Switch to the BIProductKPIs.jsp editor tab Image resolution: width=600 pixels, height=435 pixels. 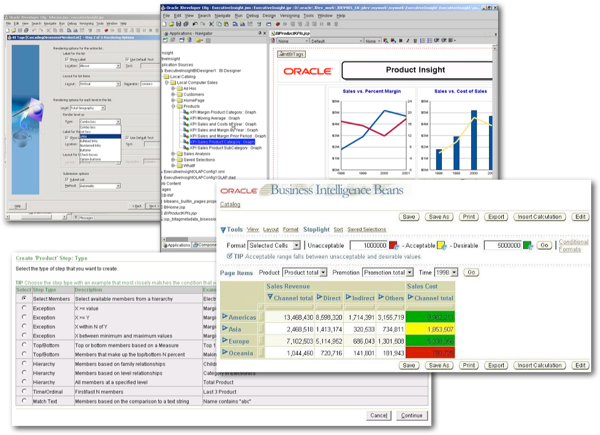click(290, 33)
